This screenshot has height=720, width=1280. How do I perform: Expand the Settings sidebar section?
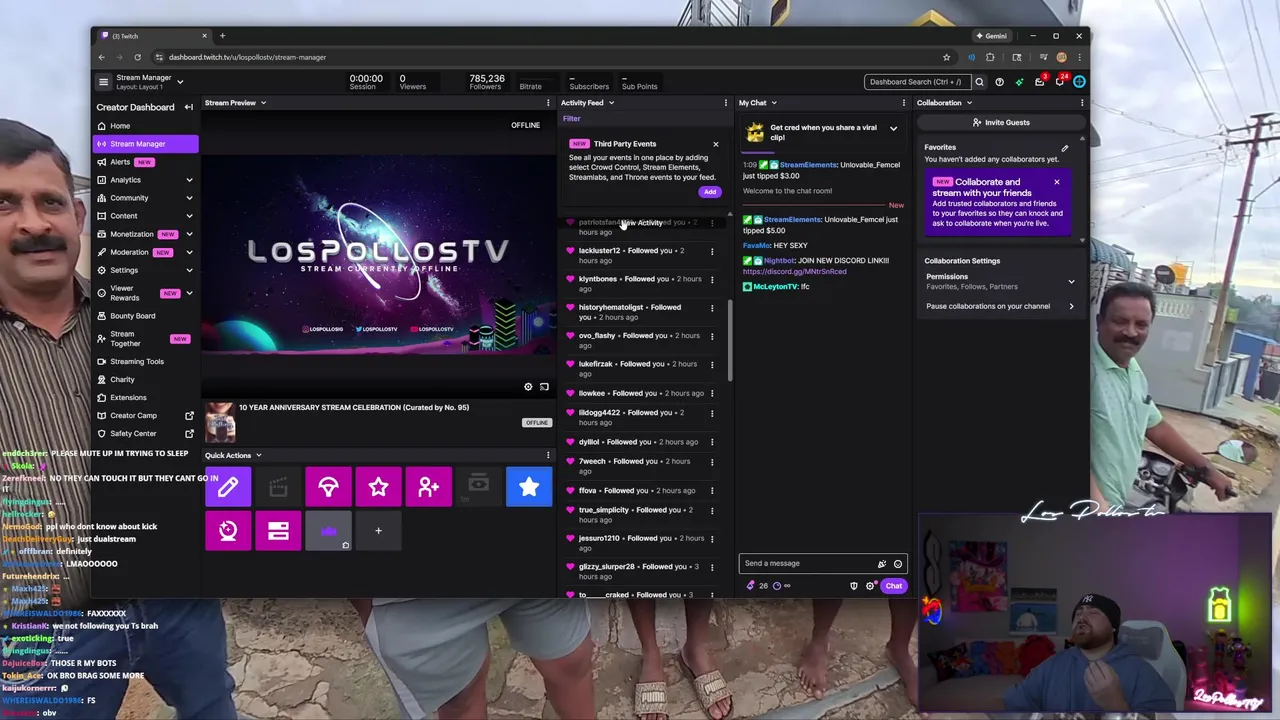[189, 270]
